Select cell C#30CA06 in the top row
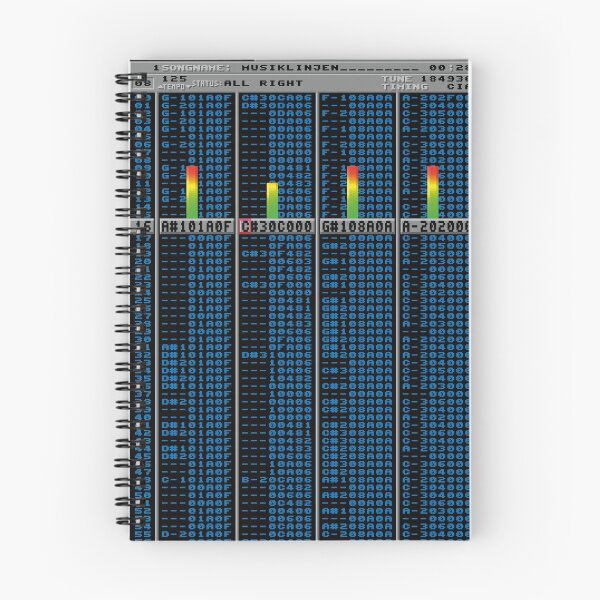Image resolution: width=600 pixels, height=600 pixels. tap(277, 98)
